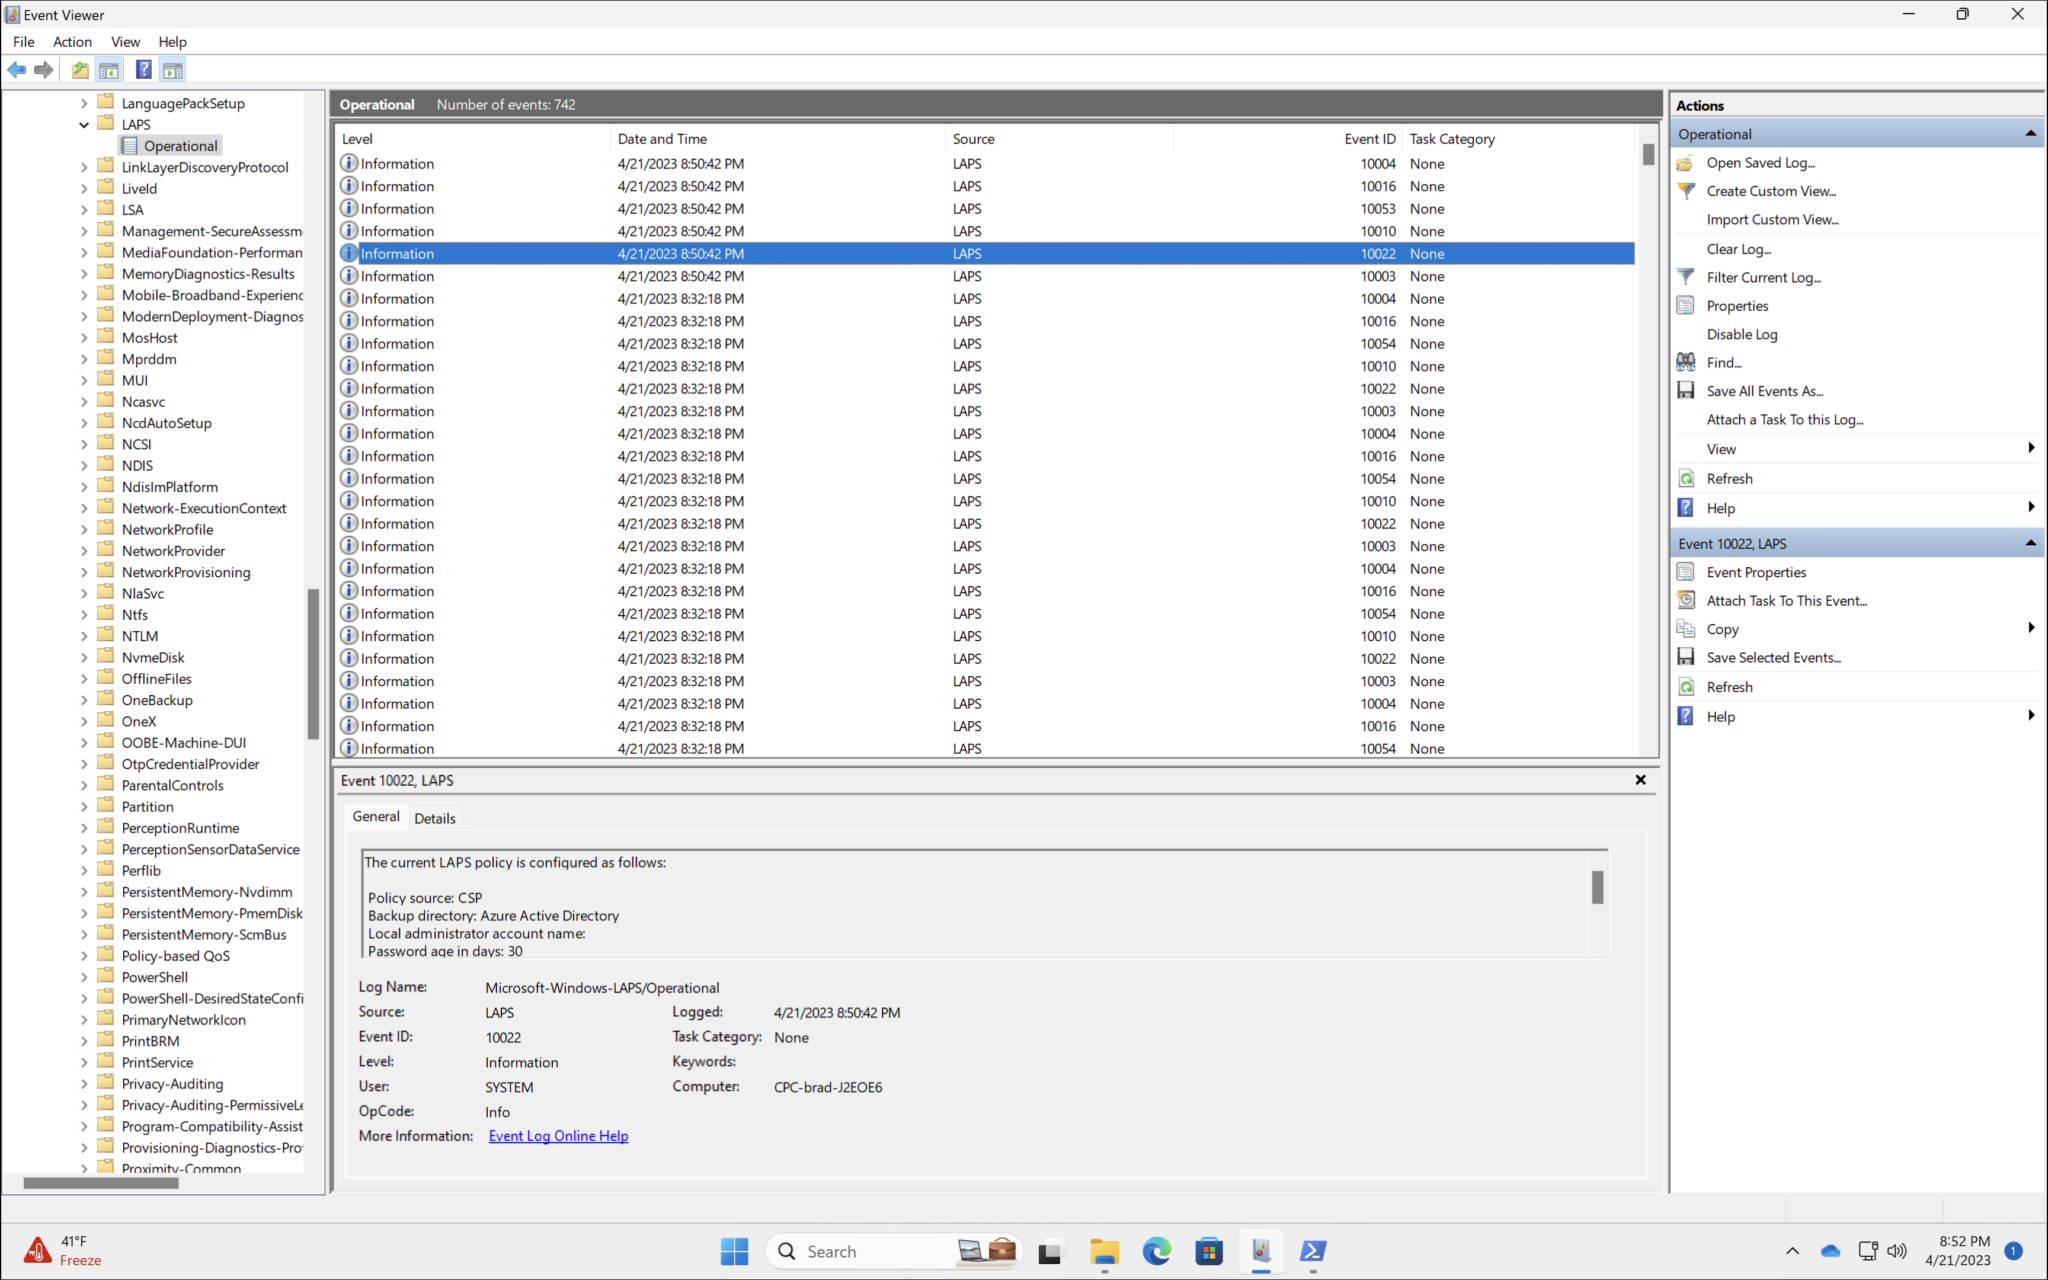Click the Up One Level folder icon
This screenshot has width=2048, height=1280.
pyautogui.click(x=80, y=70)
